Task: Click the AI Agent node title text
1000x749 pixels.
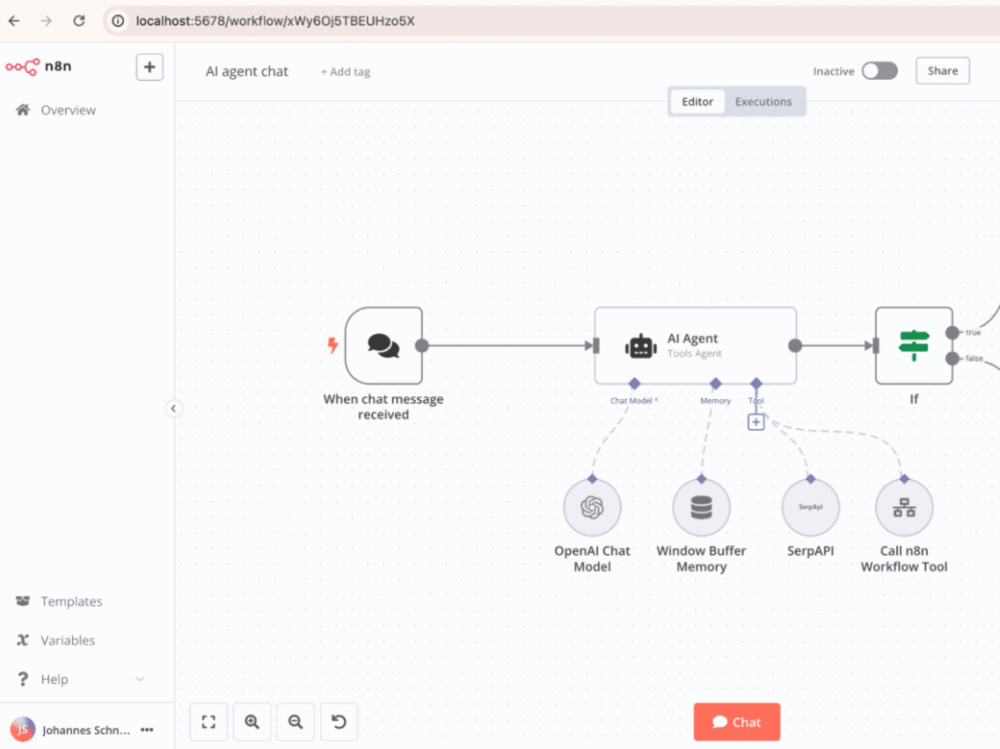Action: click(x=693, y=339)
